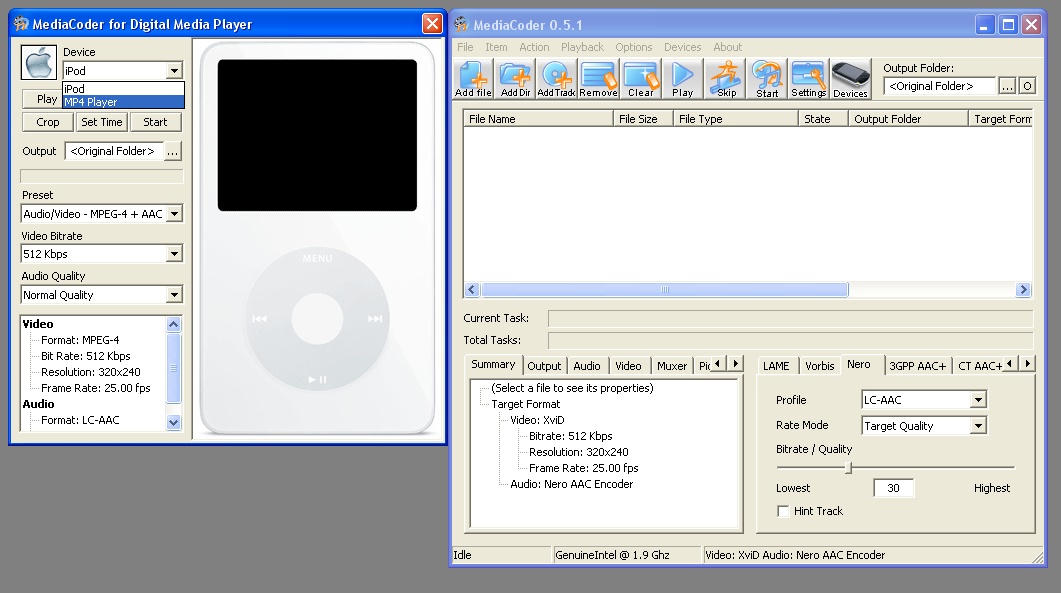This screenshot has width=1061, height=593.
Task: Click the Add Dir toolbar icon
Action: click(515, 79)
